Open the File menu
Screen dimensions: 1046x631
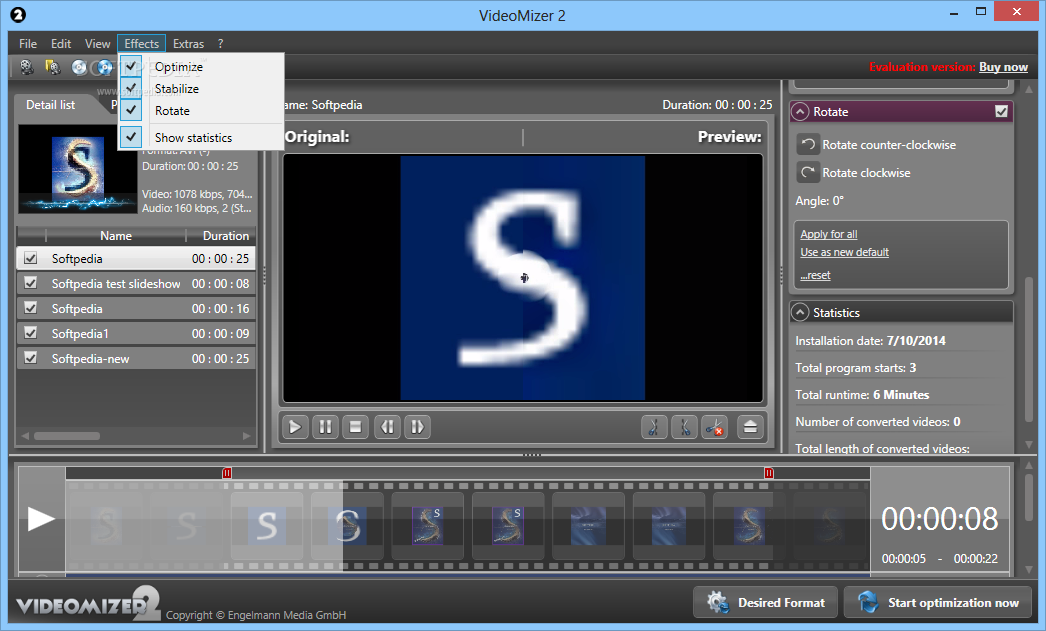(28, 43)
